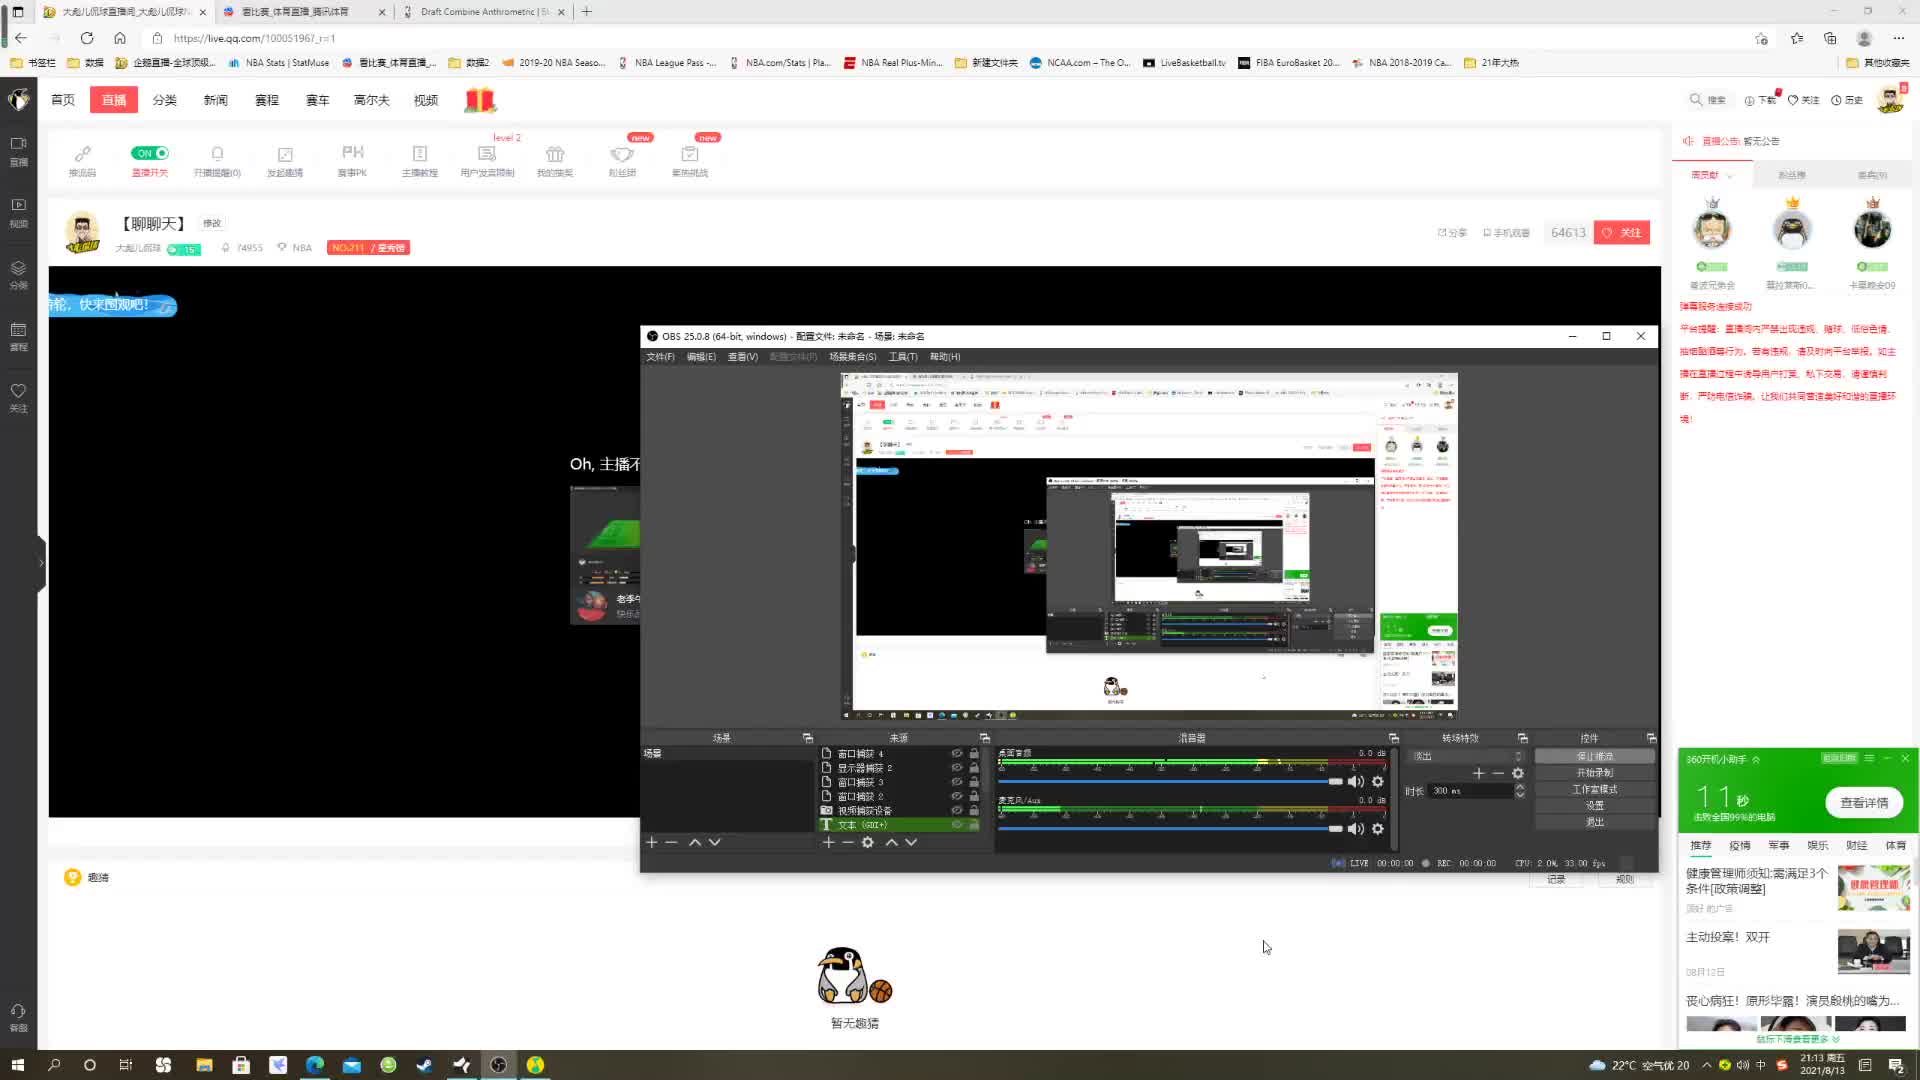
Task: Toggle visibility of 显示器捕获 2 source
Action: (x=956, y=767)
